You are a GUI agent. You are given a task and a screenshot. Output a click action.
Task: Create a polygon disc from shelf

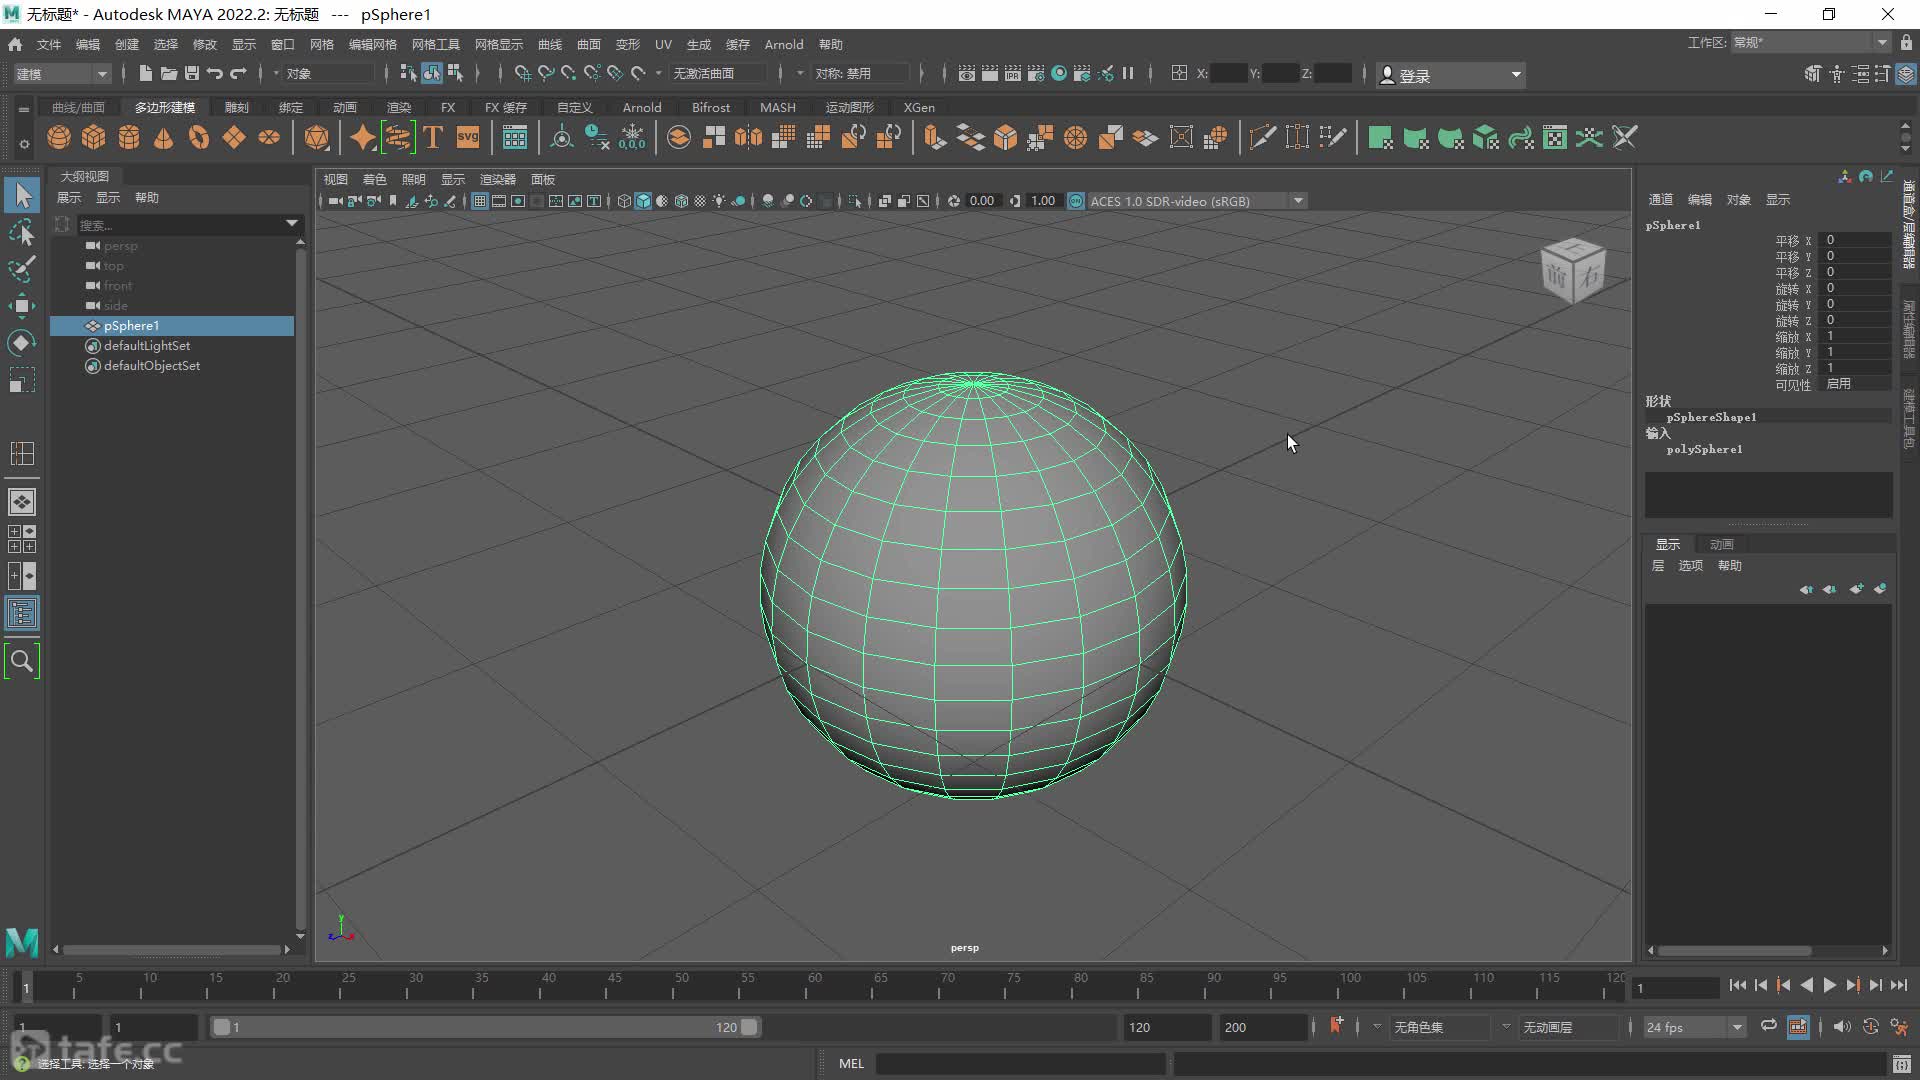click(269, 138)
